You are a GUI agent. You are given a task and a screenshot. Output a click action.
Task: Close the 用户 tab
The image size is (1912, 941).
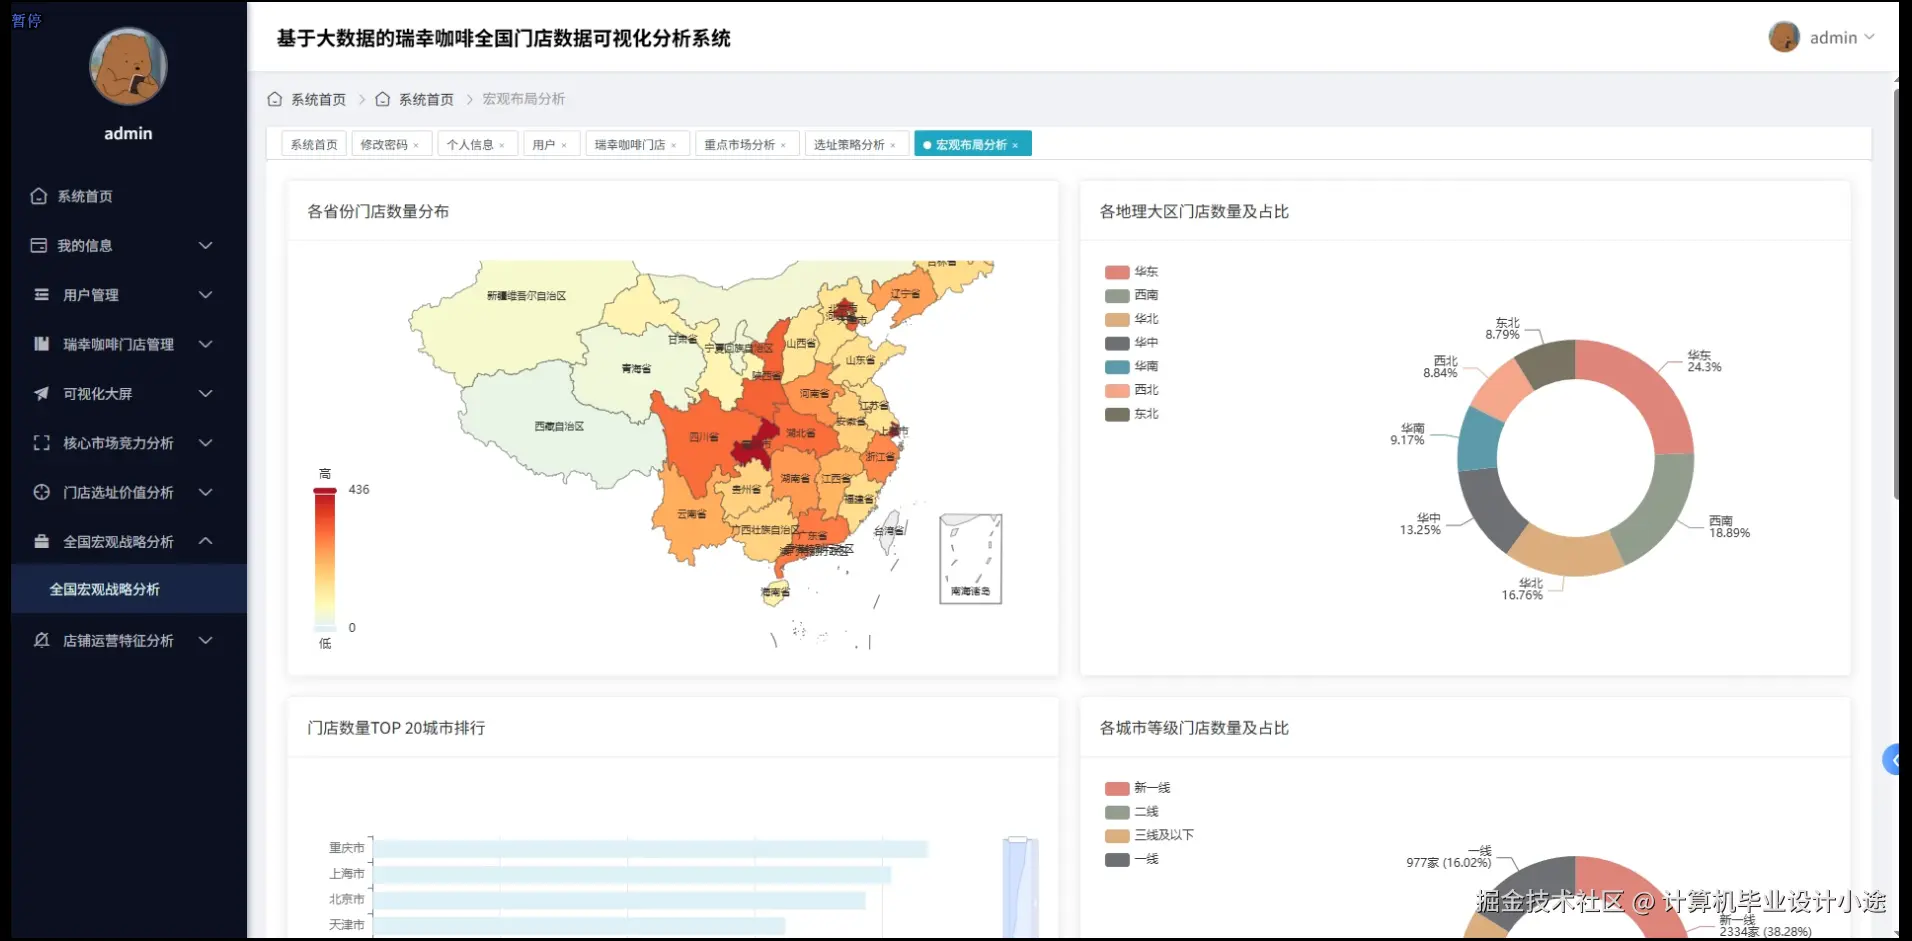[564, 145]
